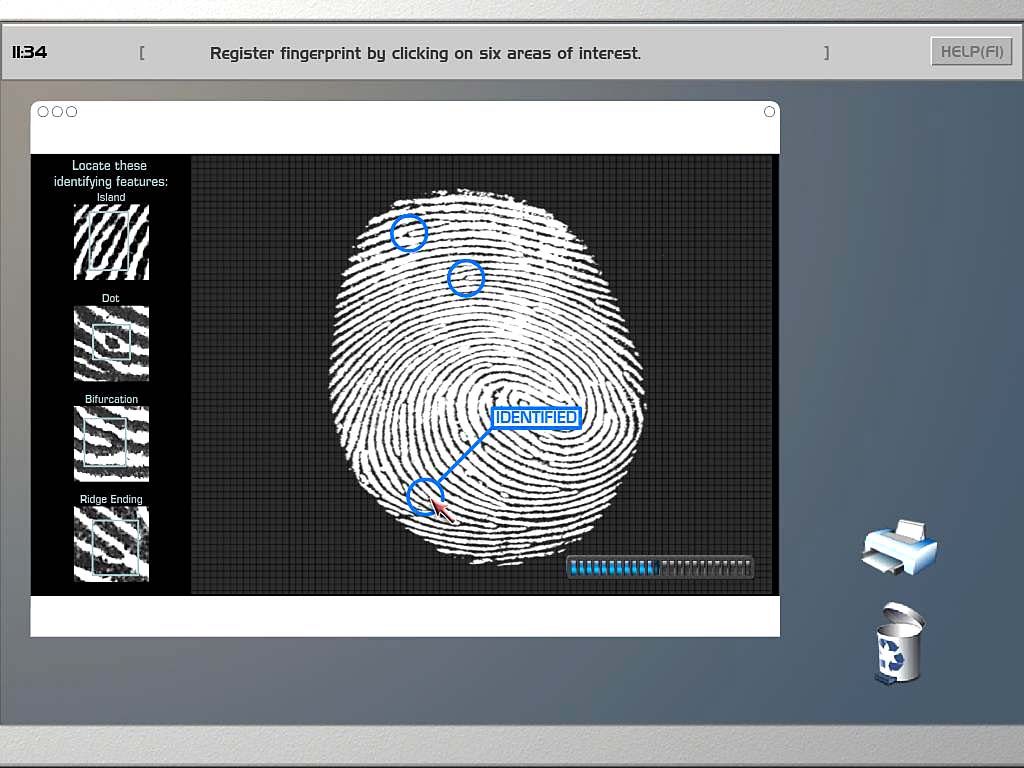Click the 11:34 timer display

coord(30,52)
